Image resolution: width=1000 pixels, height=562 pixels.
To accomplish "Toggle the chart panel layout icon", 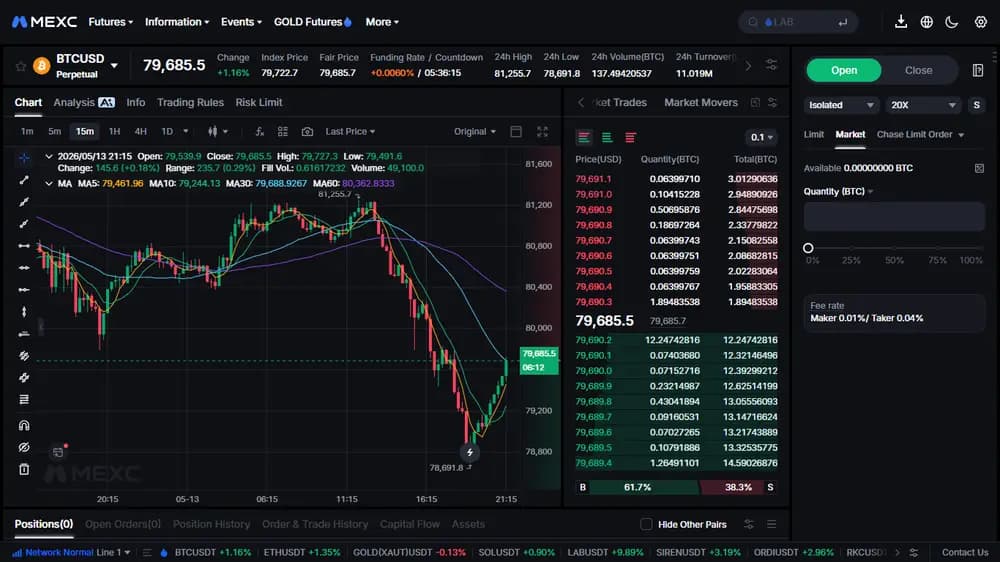I will tap(516, 131).
